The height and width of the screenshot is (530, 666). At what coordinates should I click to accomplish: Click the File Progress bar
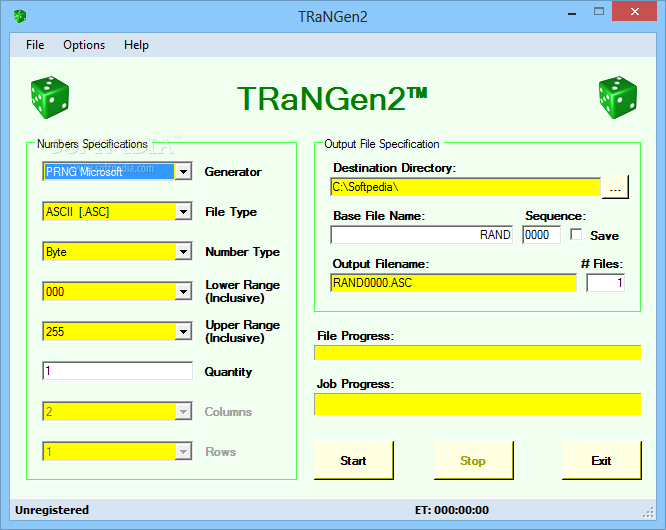click(x=477, y=352)
